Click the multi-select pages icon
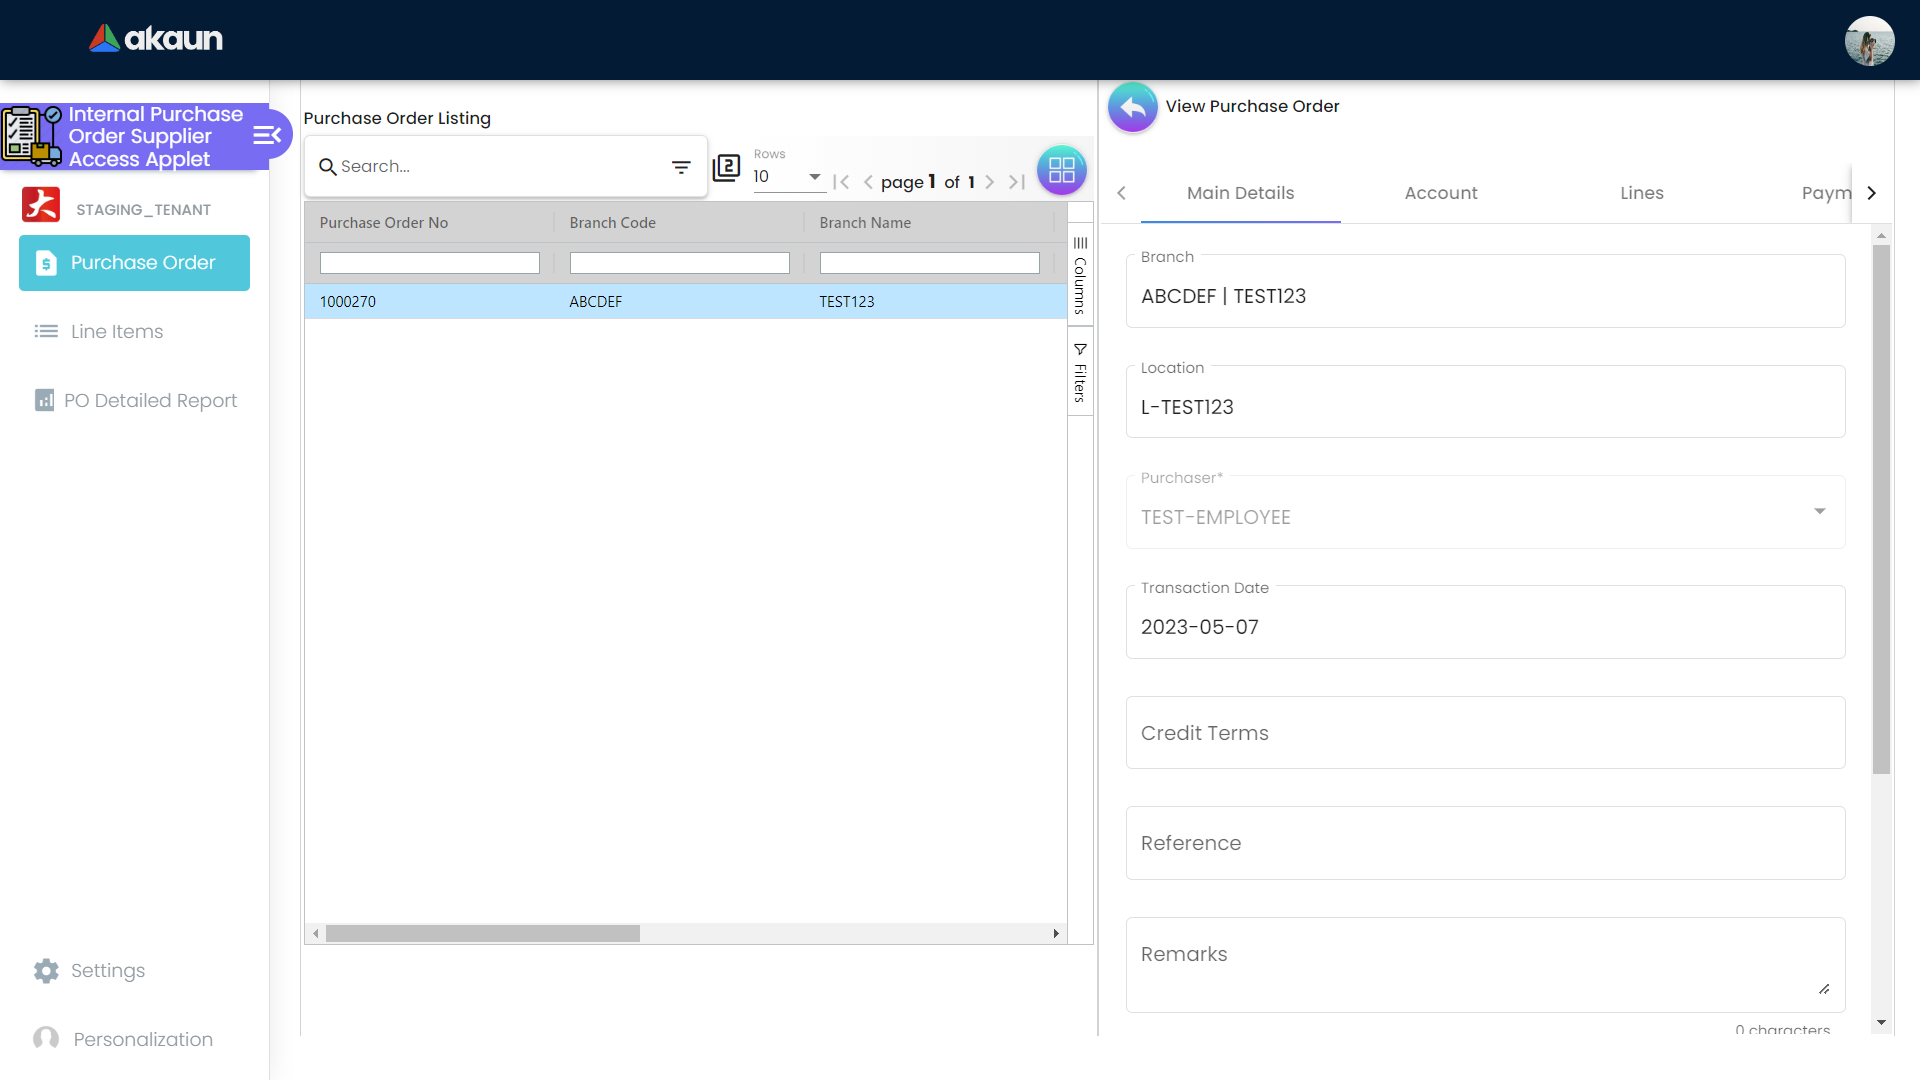 click(726, 167)
